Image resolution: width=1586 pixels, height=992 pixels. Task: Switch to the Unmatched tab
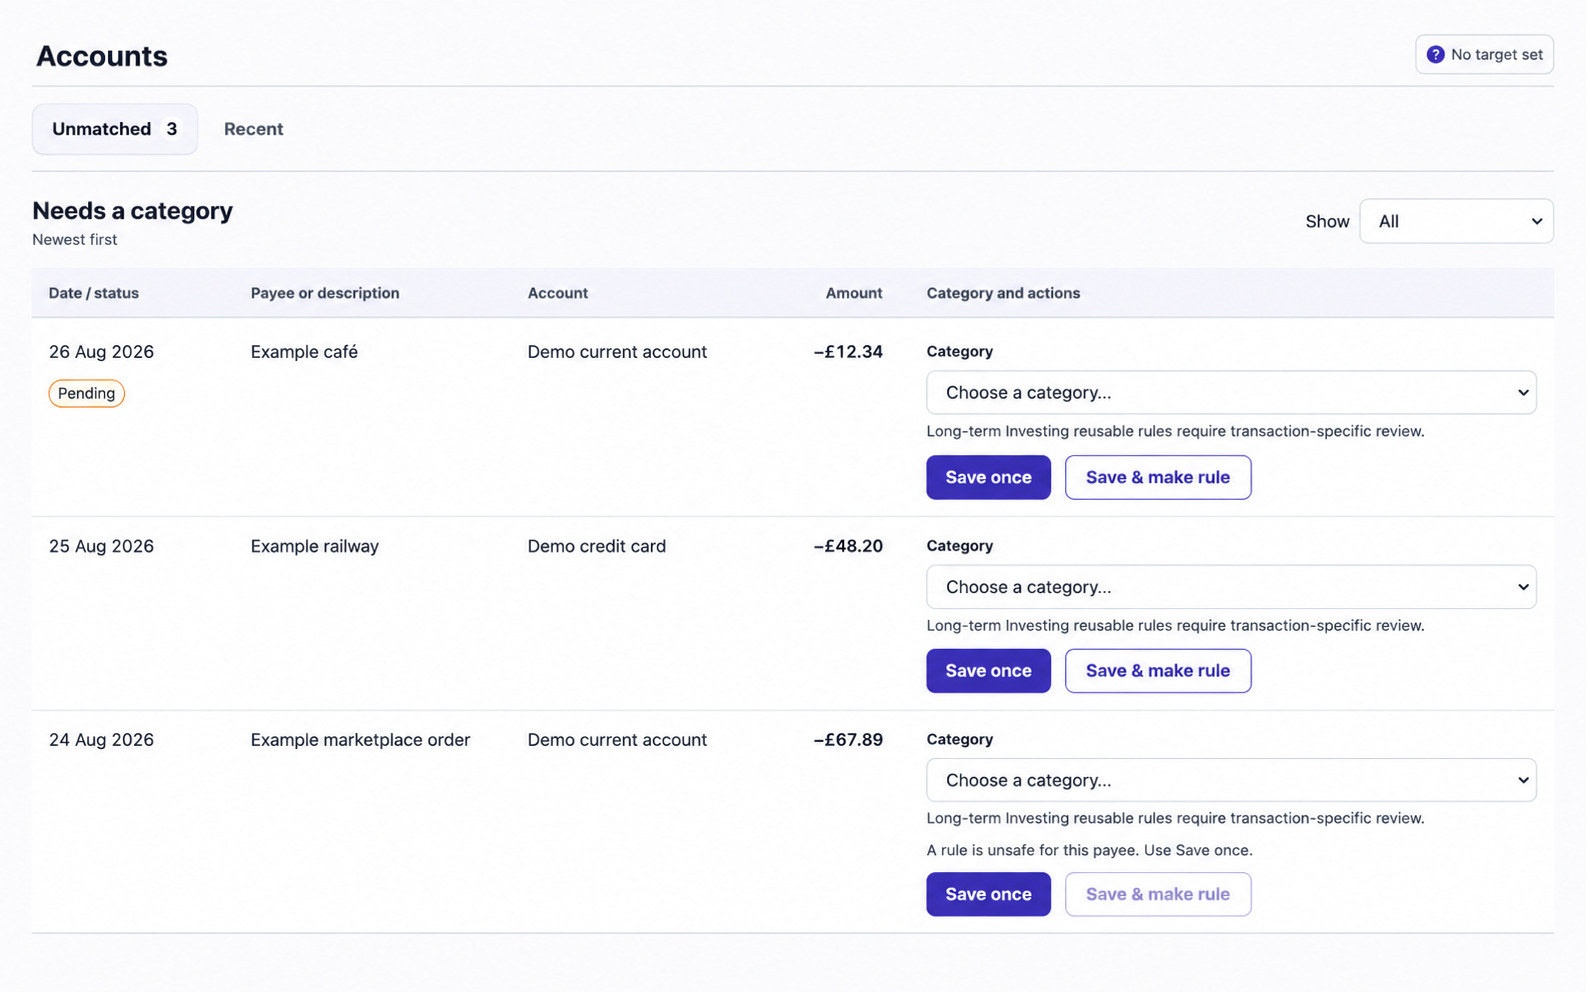(x=115, y=129)
